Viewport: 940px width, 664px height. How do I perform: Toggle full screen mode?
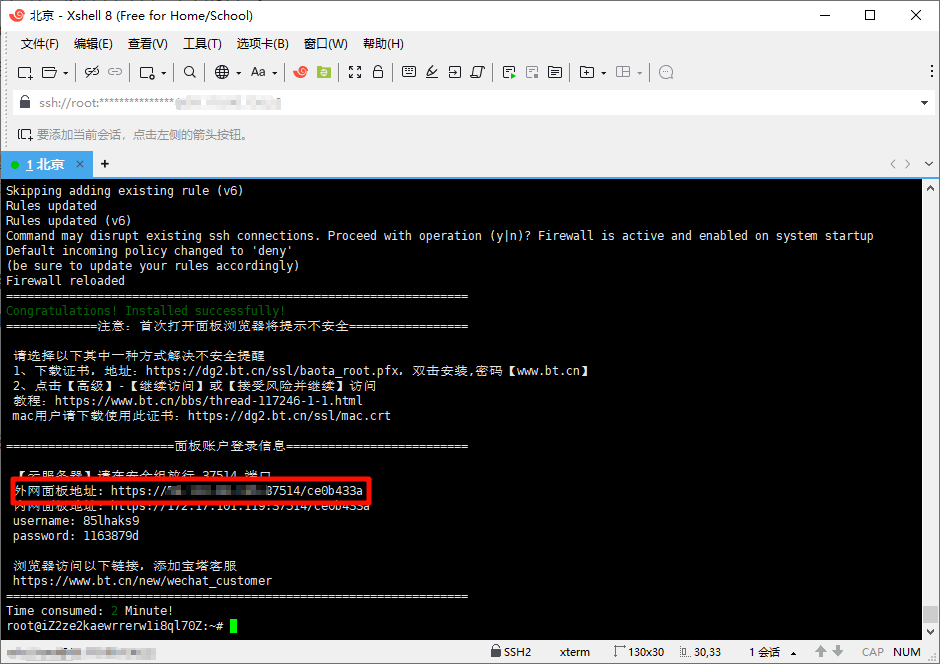(x=354, y=72)
